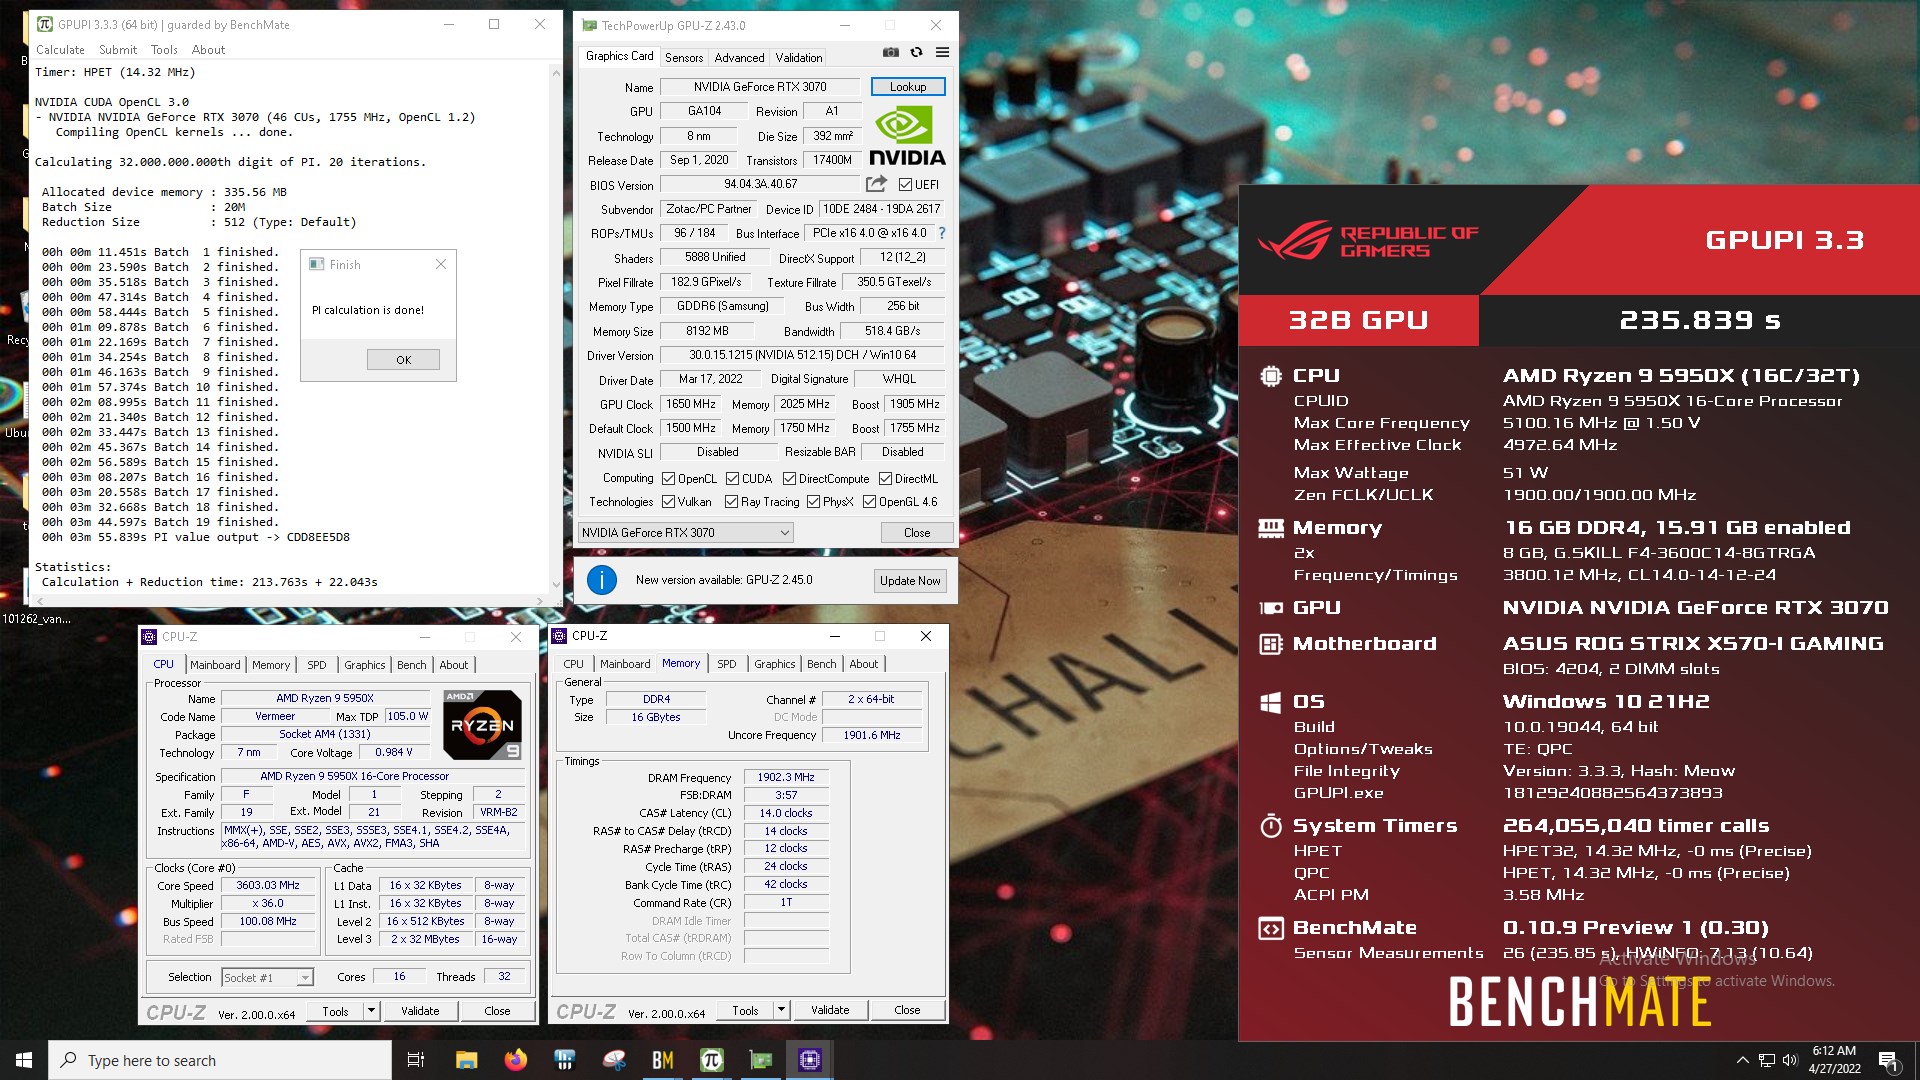Viewport: 1920px width, 1080px height.
Task: Open the GPUPI About menu
Action: pos(208,50)
